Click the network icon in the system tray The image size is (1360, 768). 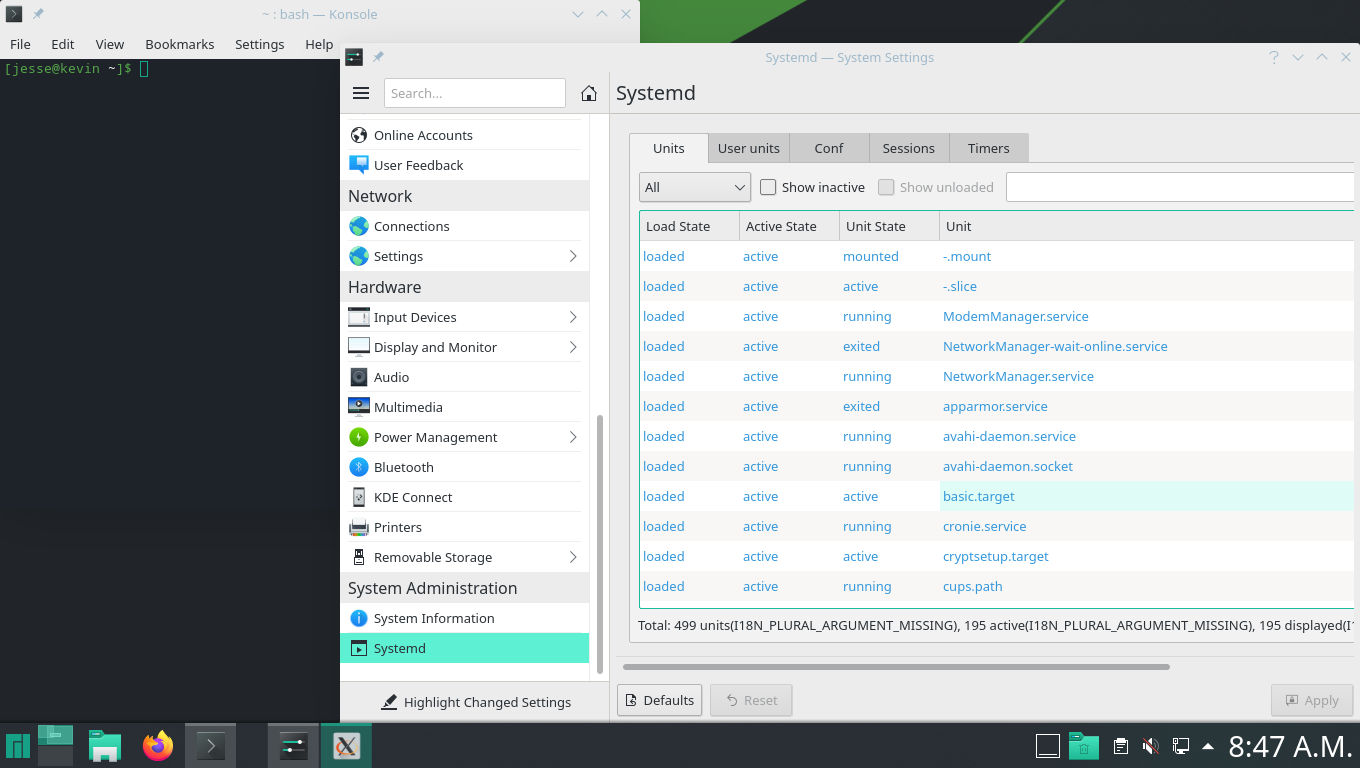[x=1180, y=745]
